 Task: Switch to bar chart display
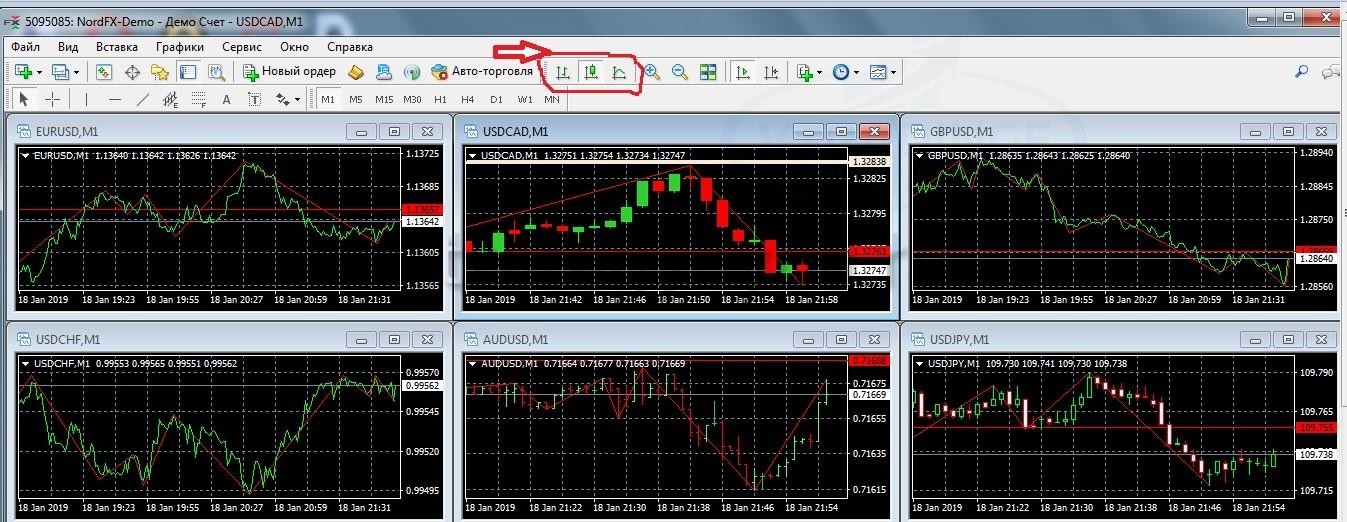(564, 72)
